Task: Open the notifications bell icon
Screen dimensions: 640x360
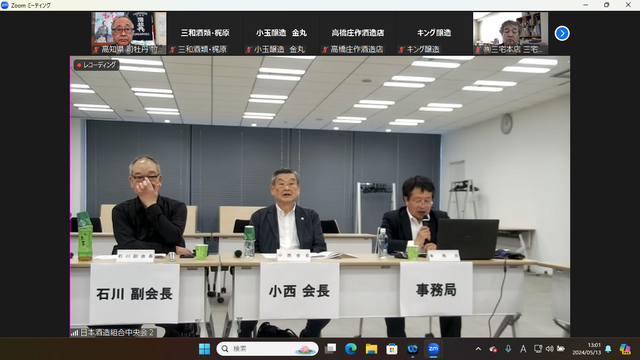Action: pyautogui.click(x=608, y=349)
